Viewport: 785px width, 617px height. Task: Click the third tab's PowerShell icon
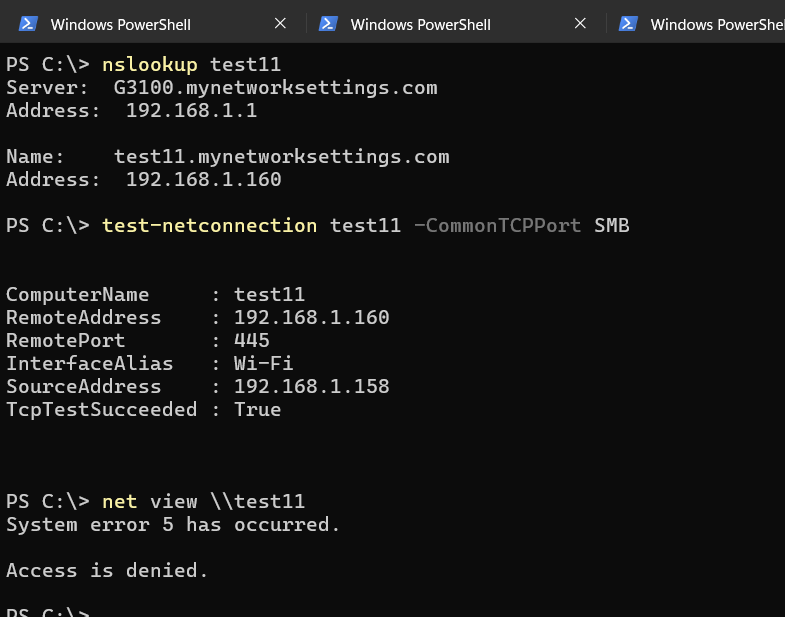click(x=628, y=24)
